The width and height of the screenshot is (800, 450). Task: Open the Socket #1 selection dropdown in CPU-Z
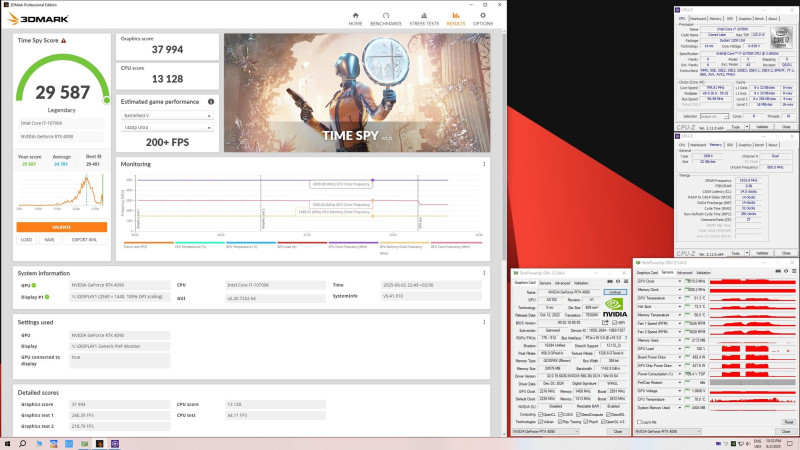(x=714, y=116)
